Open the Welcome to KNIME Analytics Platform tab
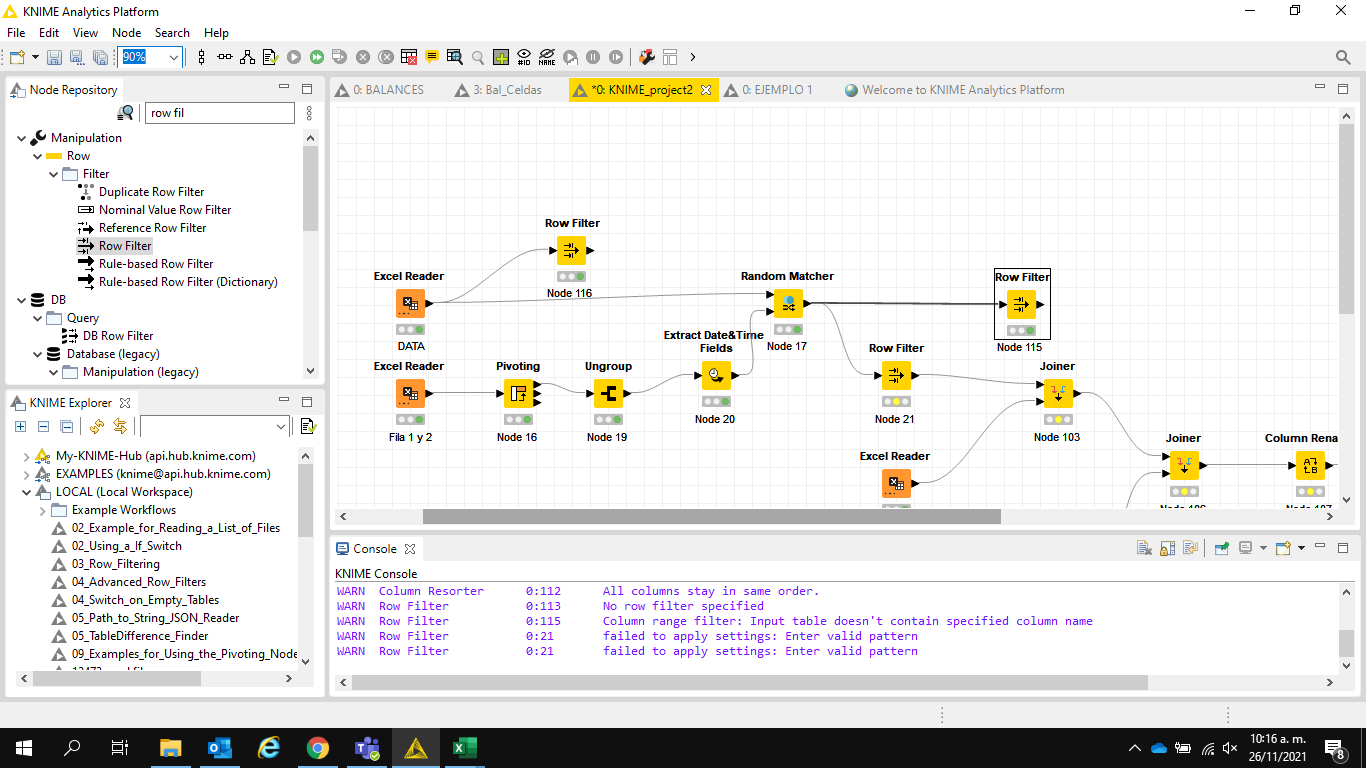Screen dimensions: 1366x768 [955, 90]
